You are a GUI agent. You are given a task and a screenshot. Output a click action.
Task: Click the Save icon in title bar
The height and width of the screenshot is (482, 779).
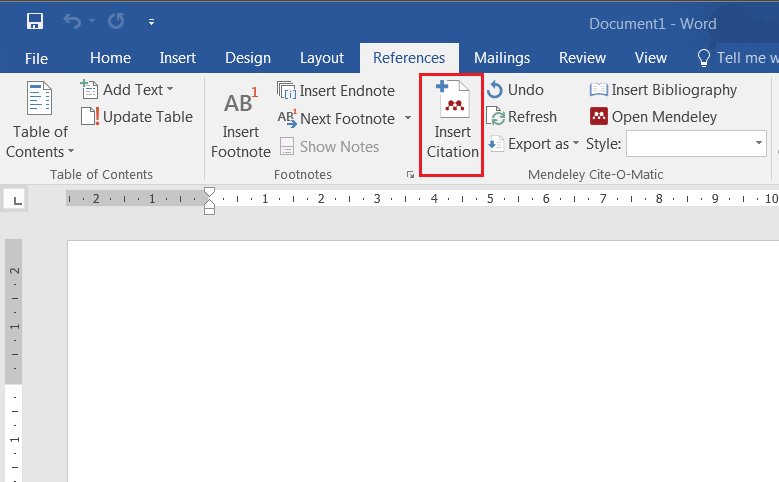(35, 21)
